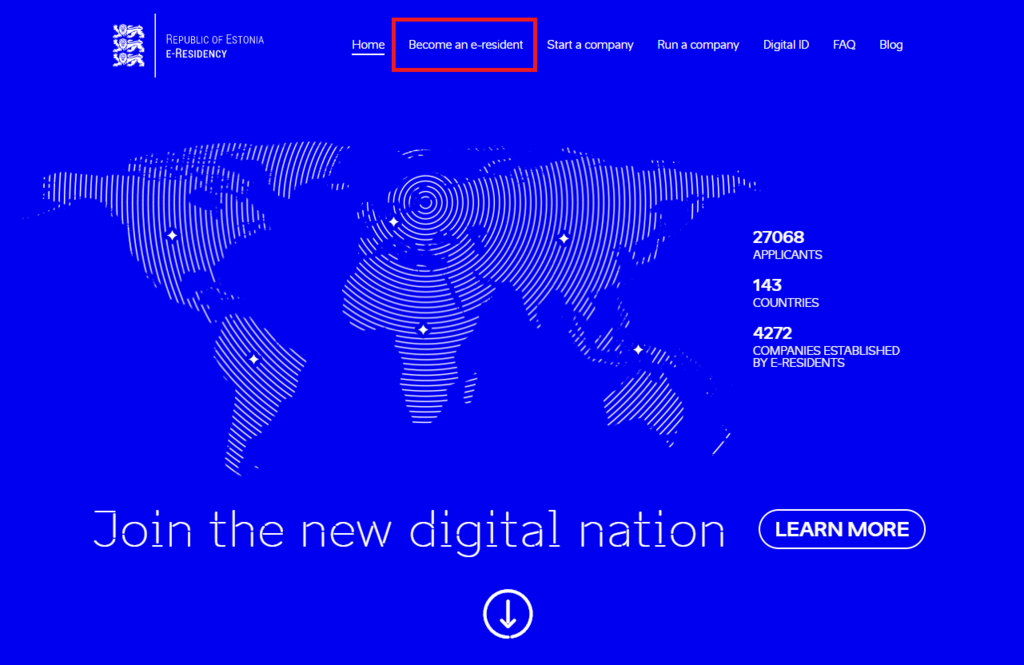Select the star marker on Africa

click(423, 330)
